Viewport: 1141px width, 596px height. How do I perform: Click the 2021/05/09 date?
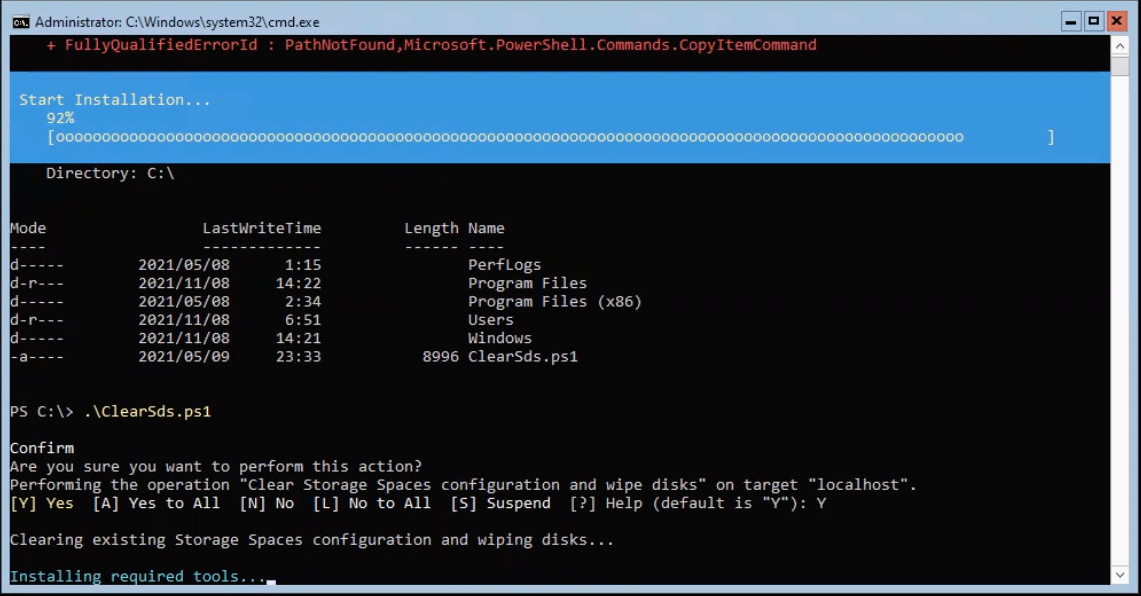click(183, 357)
